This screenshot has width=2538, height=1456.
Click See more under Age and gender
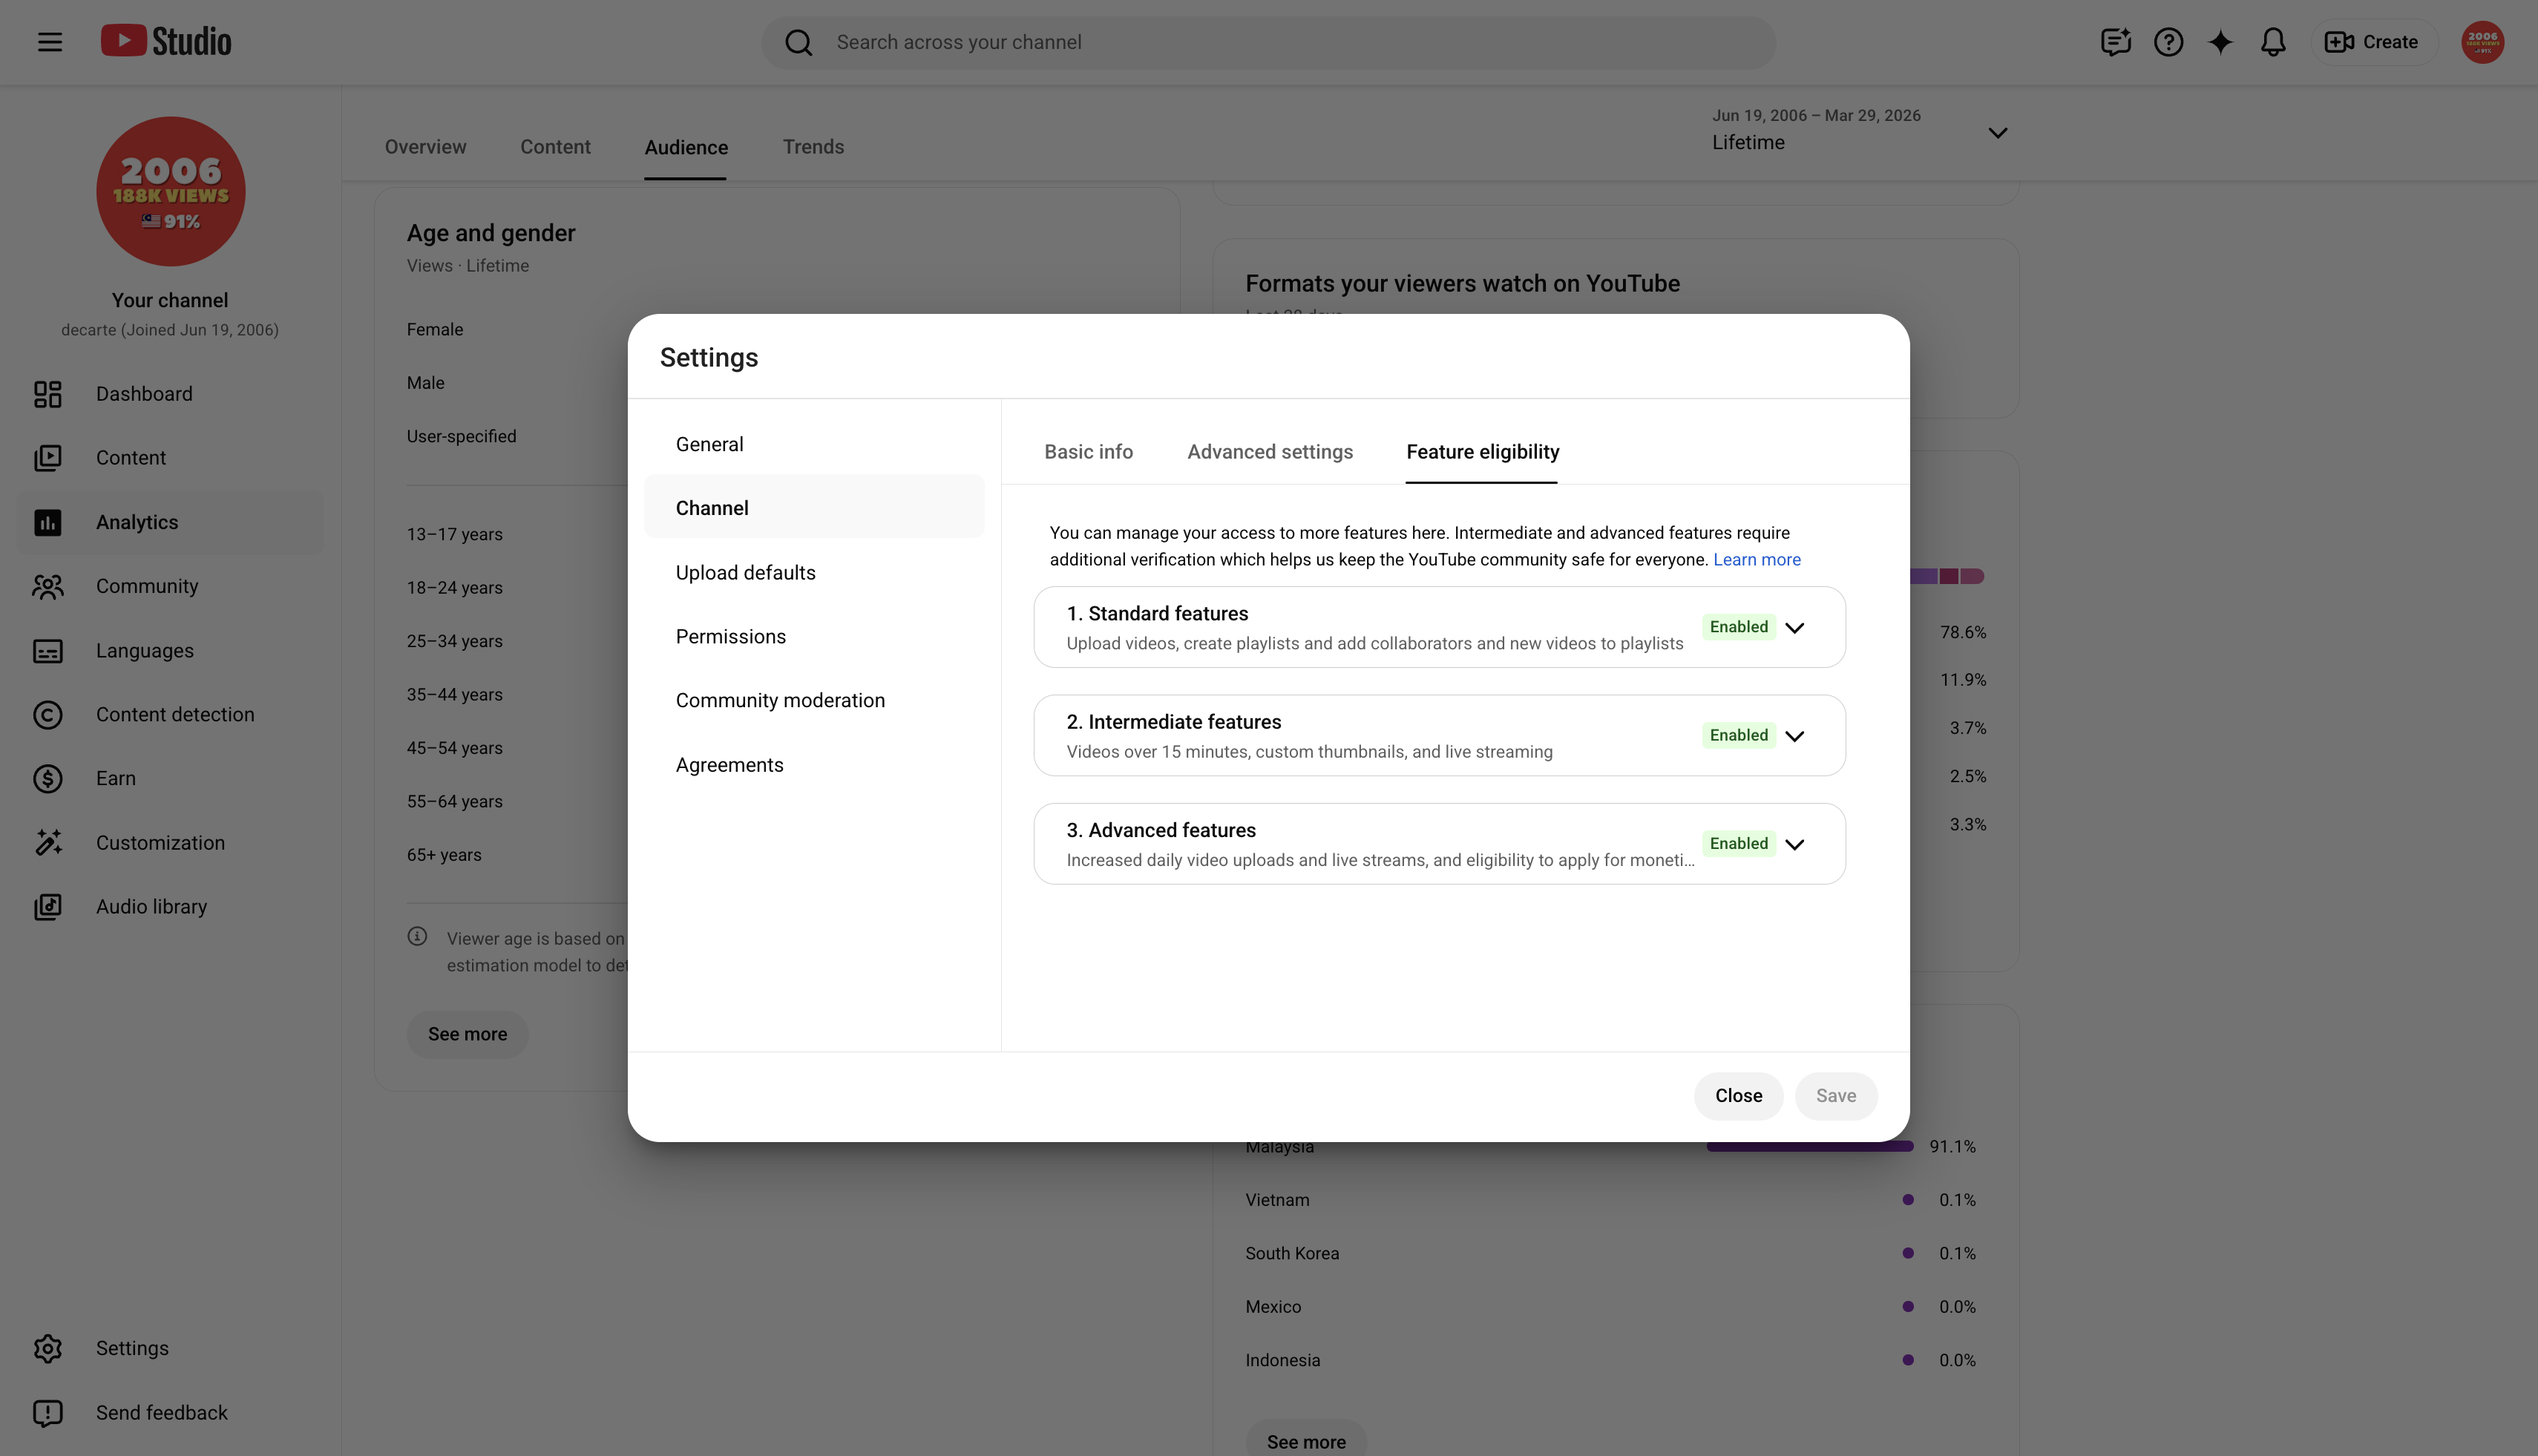(x=467, y=1034)
